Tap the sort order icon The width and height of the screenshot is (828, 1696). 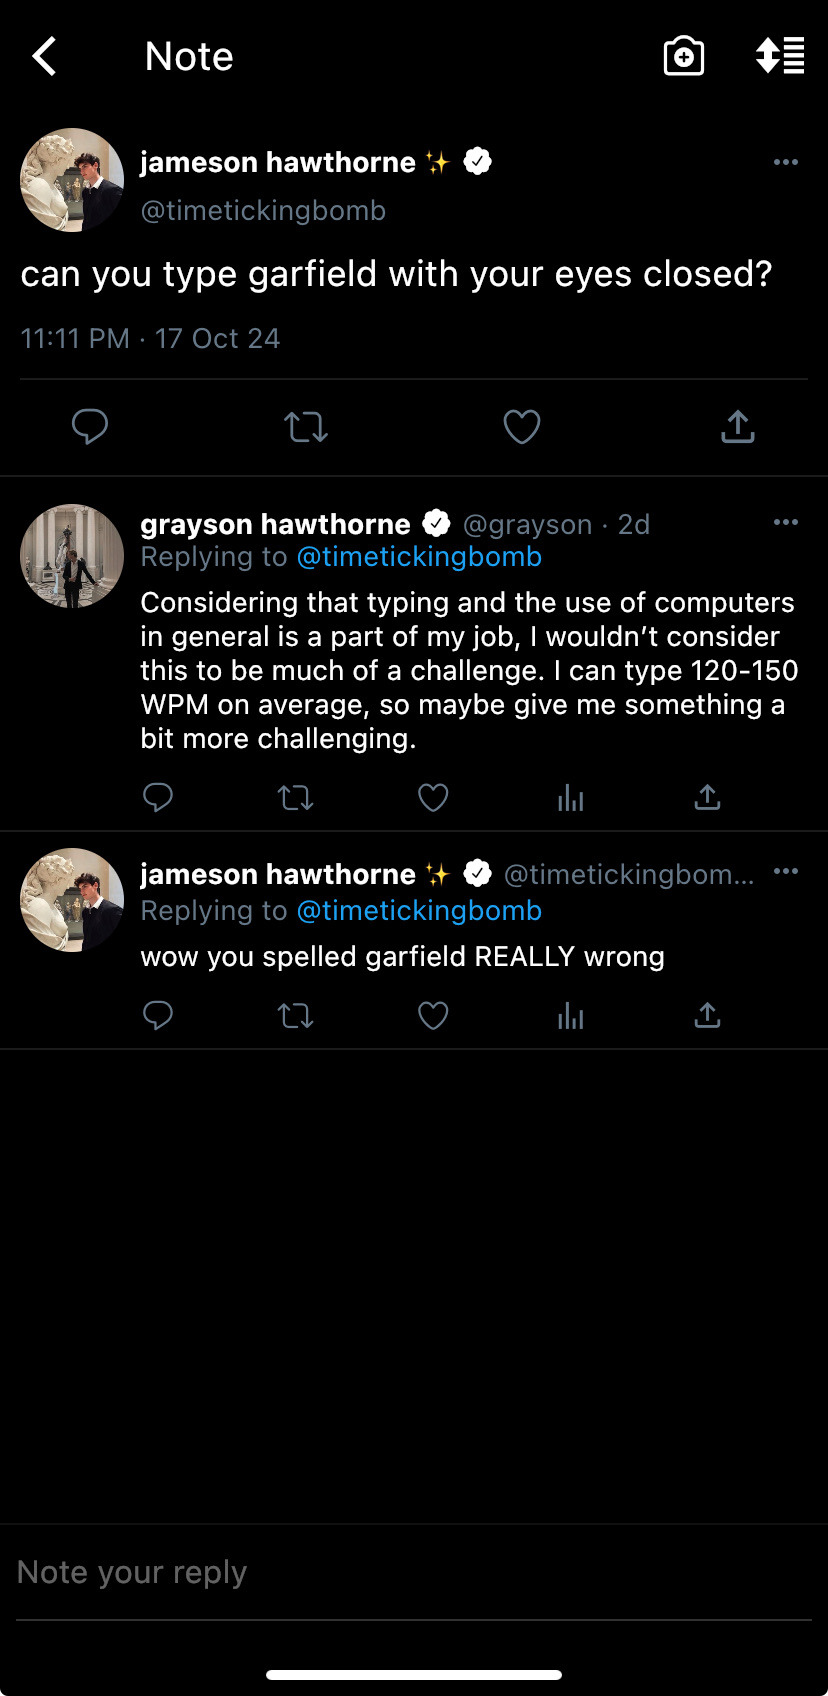[780, 57]
